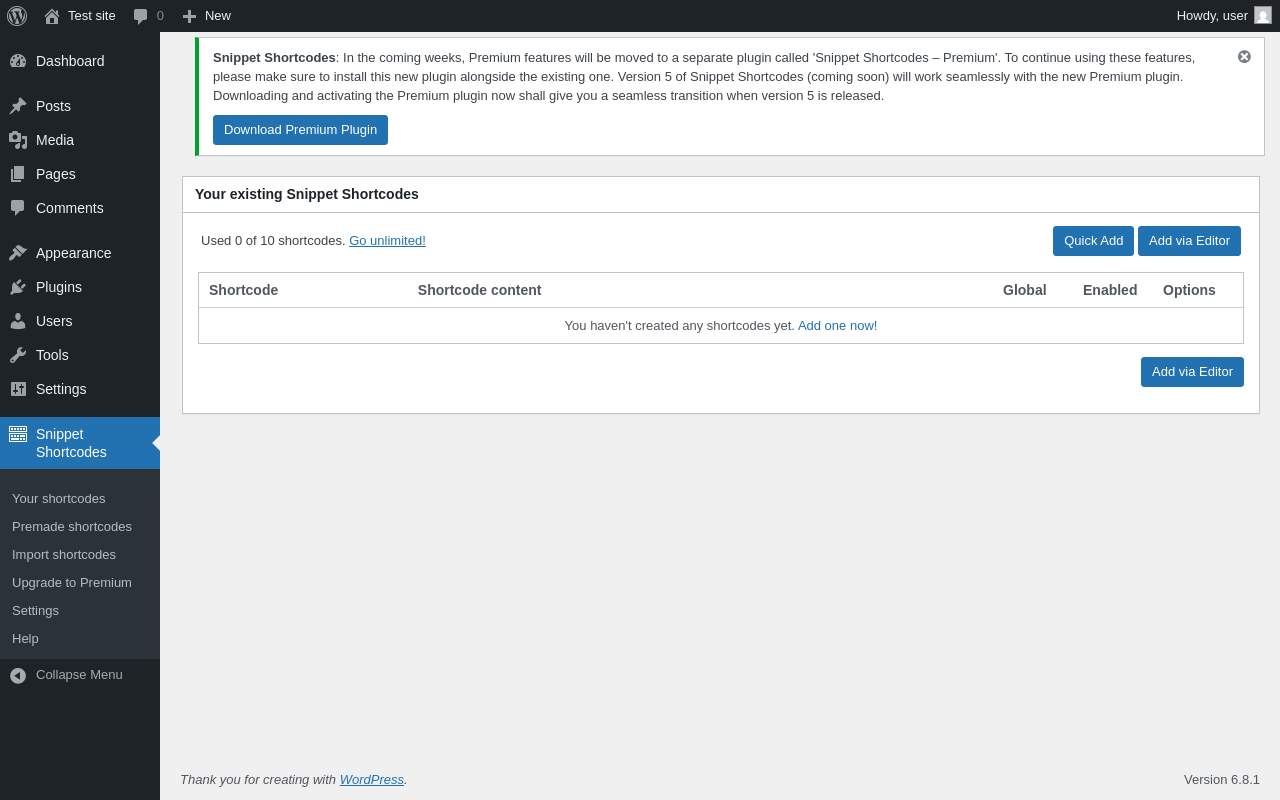The width and height of the screenshot is (1280, 800).
Task: Click the plus New icon in admin bar
Action: 189,16
